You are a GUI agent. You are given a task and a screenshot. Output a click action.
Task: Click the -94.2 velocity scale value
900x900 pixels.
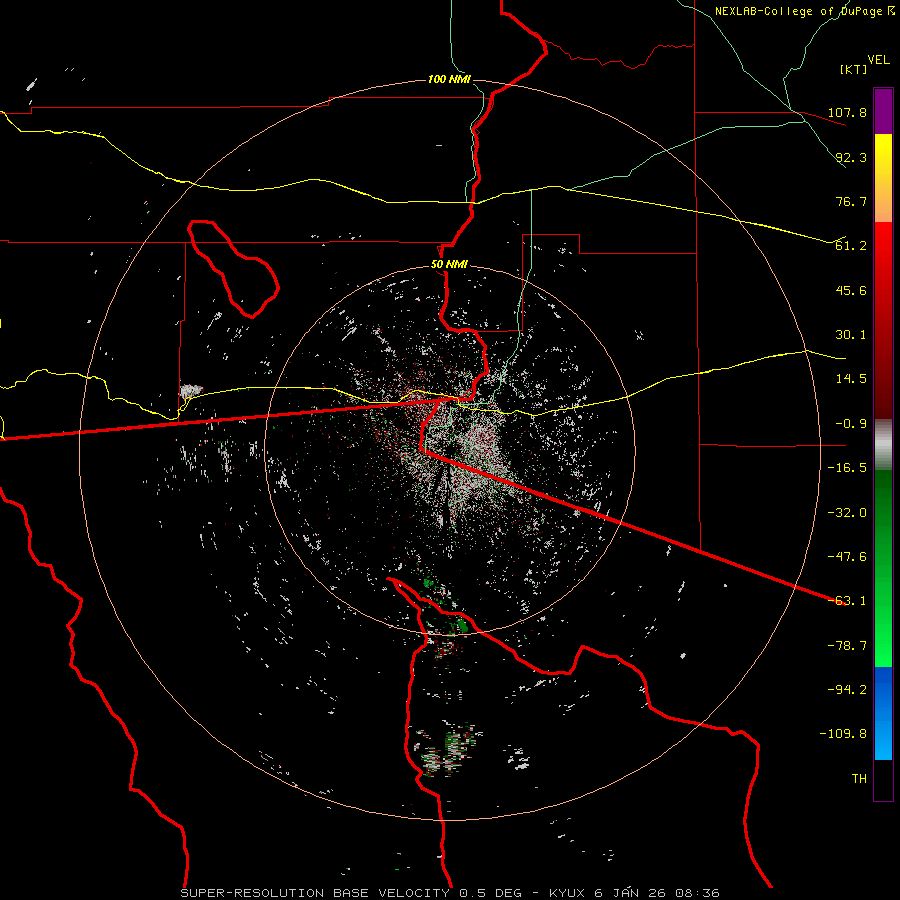847,690
